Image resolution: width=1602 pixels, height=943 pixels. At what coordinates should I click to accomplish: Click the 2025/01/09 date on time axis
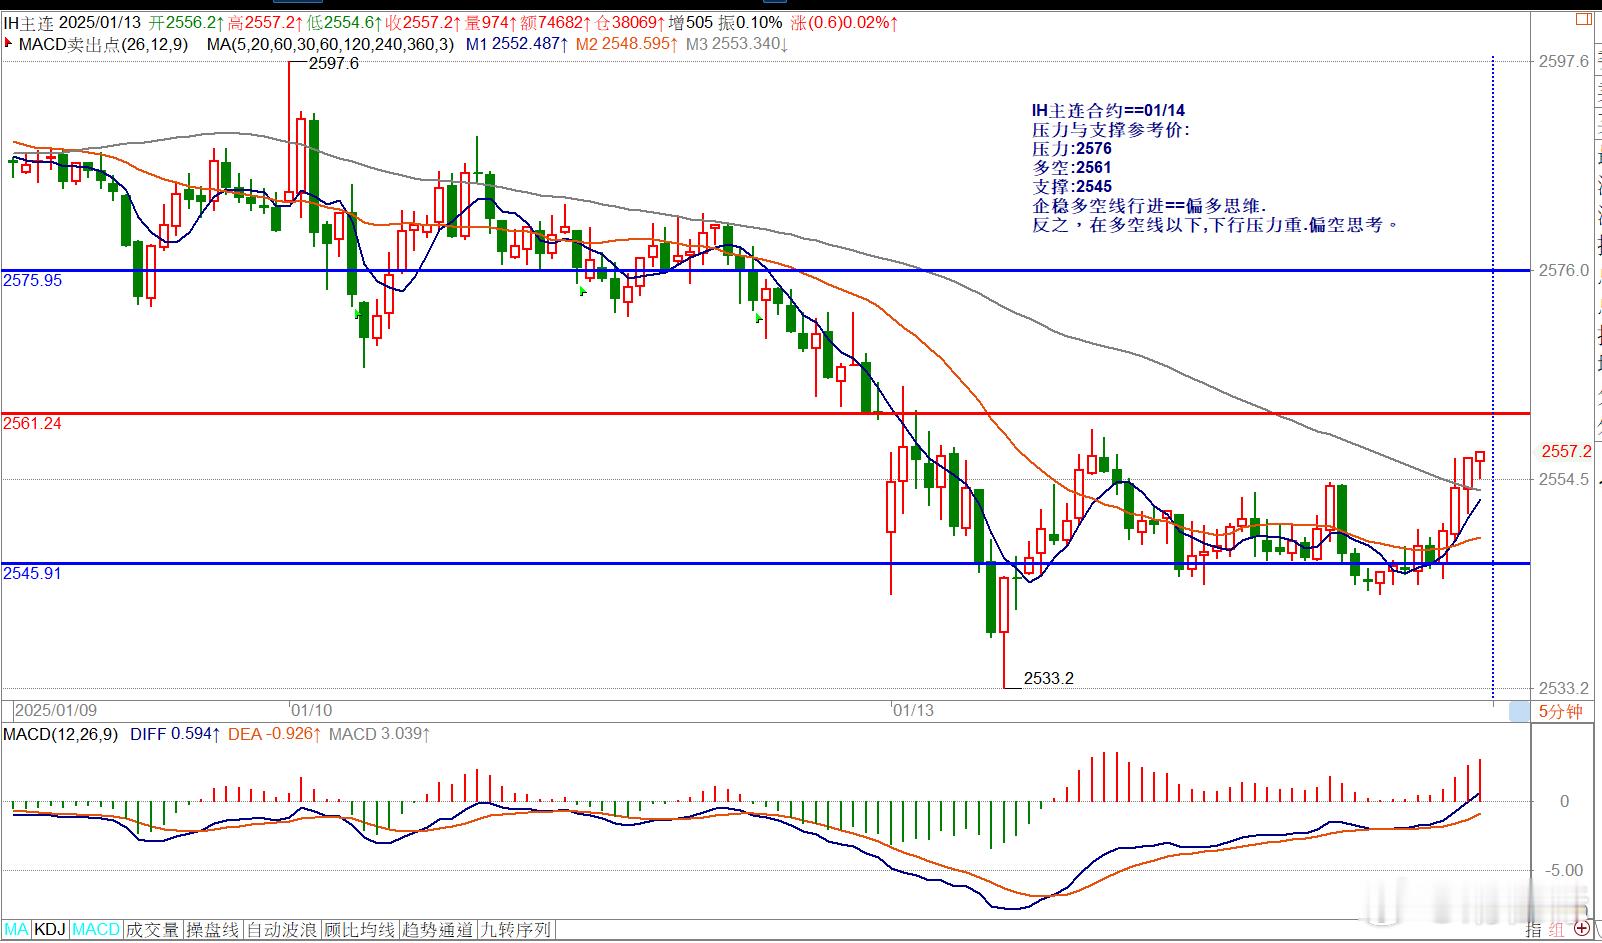57,710
